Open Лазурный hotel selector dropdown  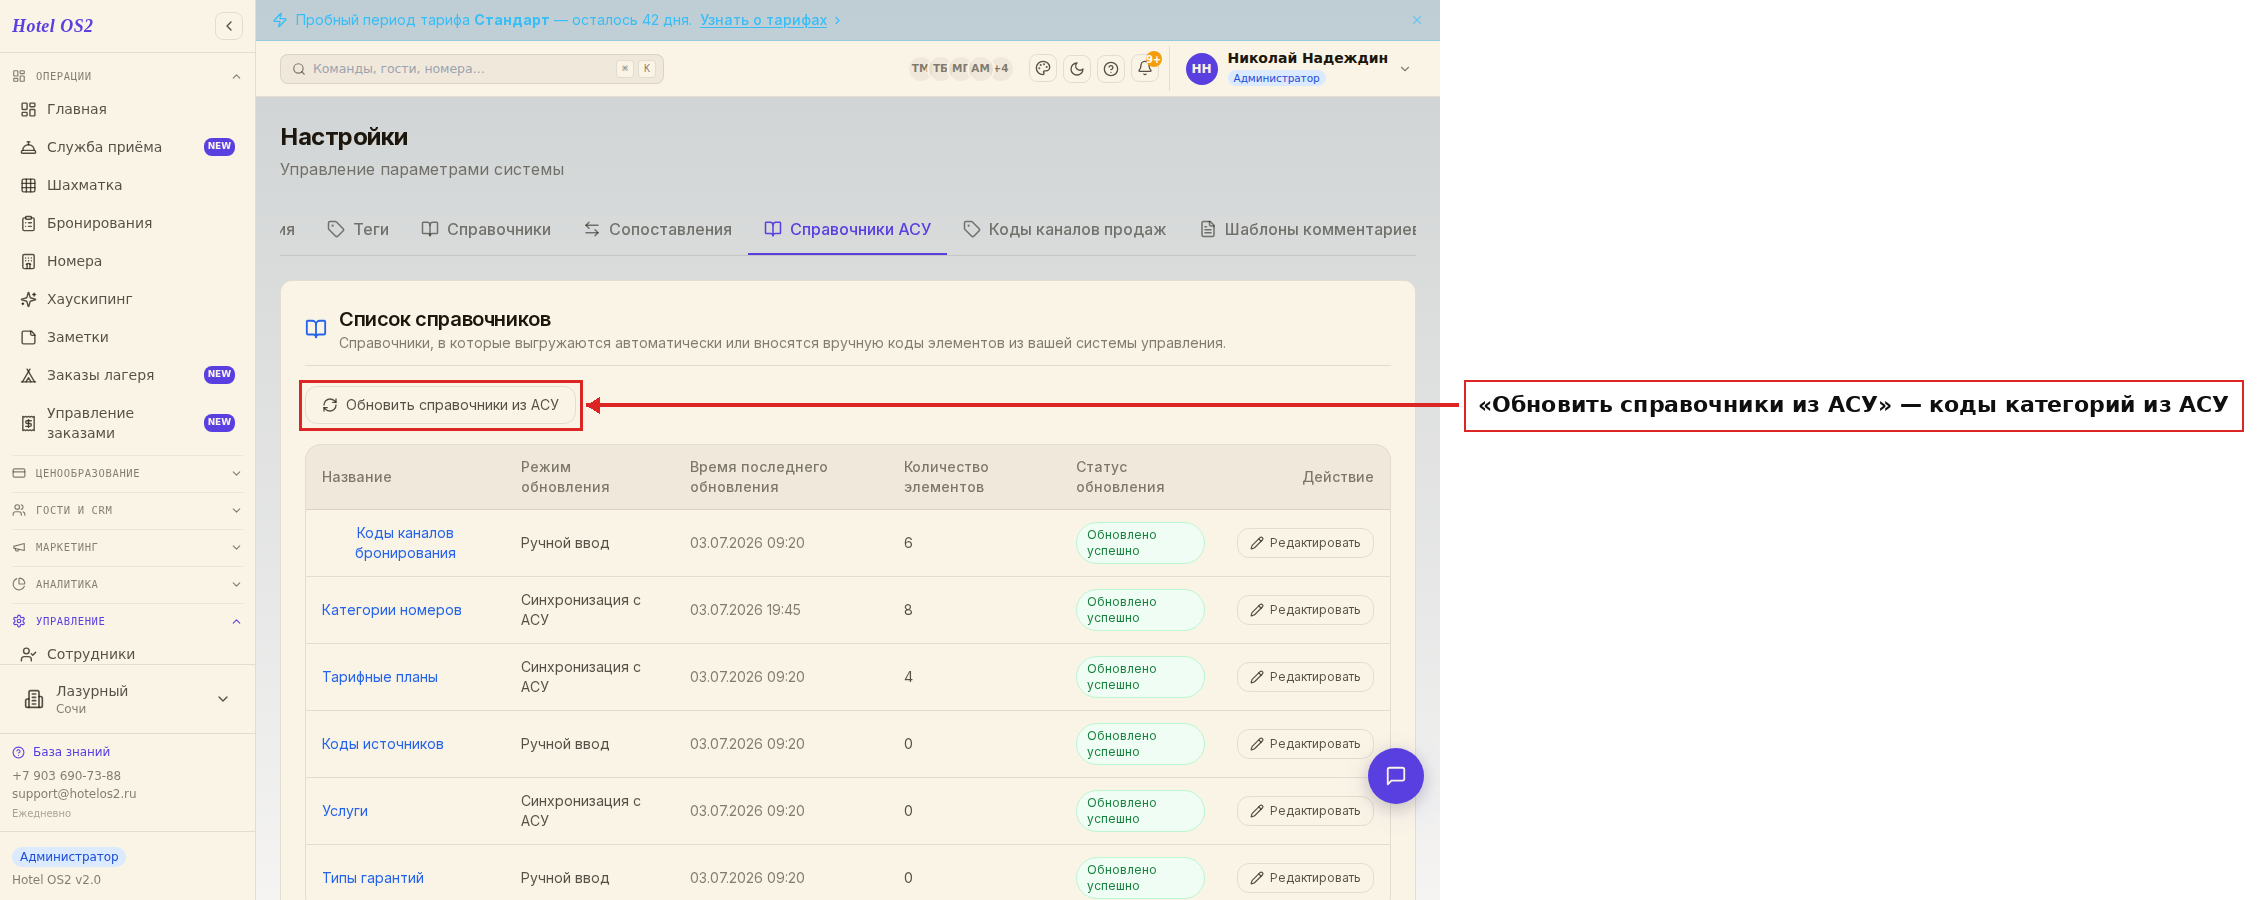[127, 699]
